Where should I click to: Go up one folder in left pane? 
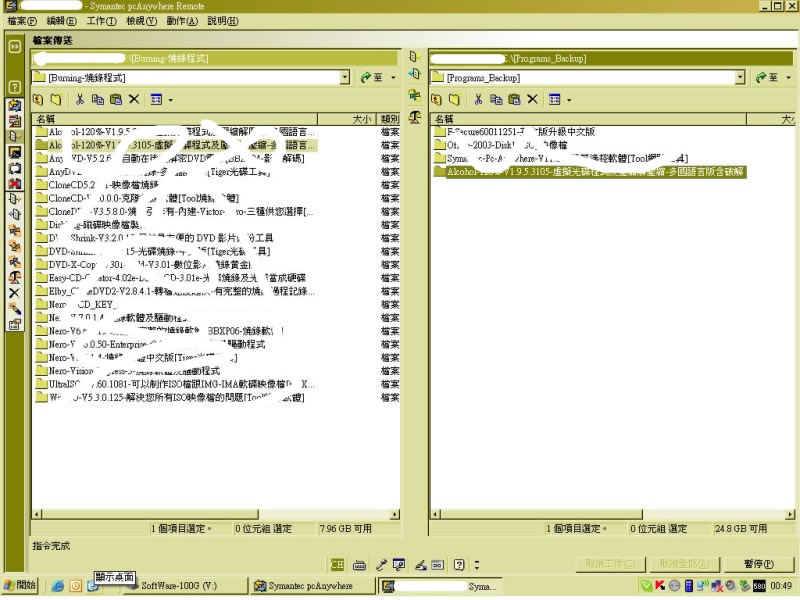click(38, 99)
